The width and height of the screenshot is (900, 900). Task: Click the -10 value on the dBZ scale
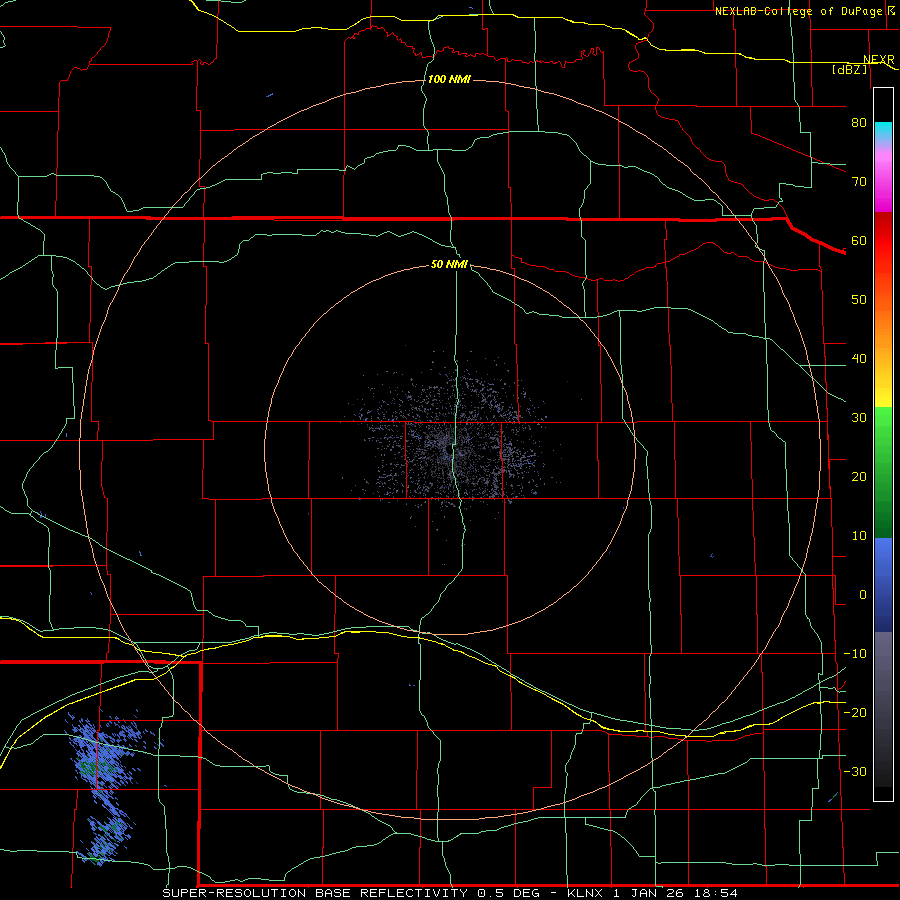coord(855,654)
